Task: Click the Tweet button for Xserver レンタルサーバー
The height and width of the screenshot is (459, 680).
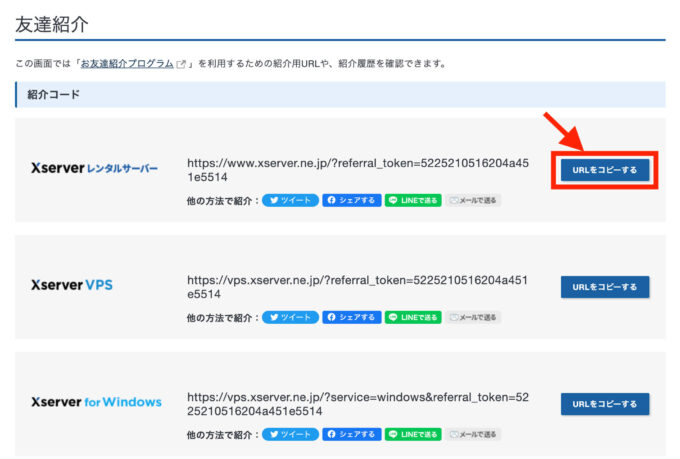Action: point(290,200)
